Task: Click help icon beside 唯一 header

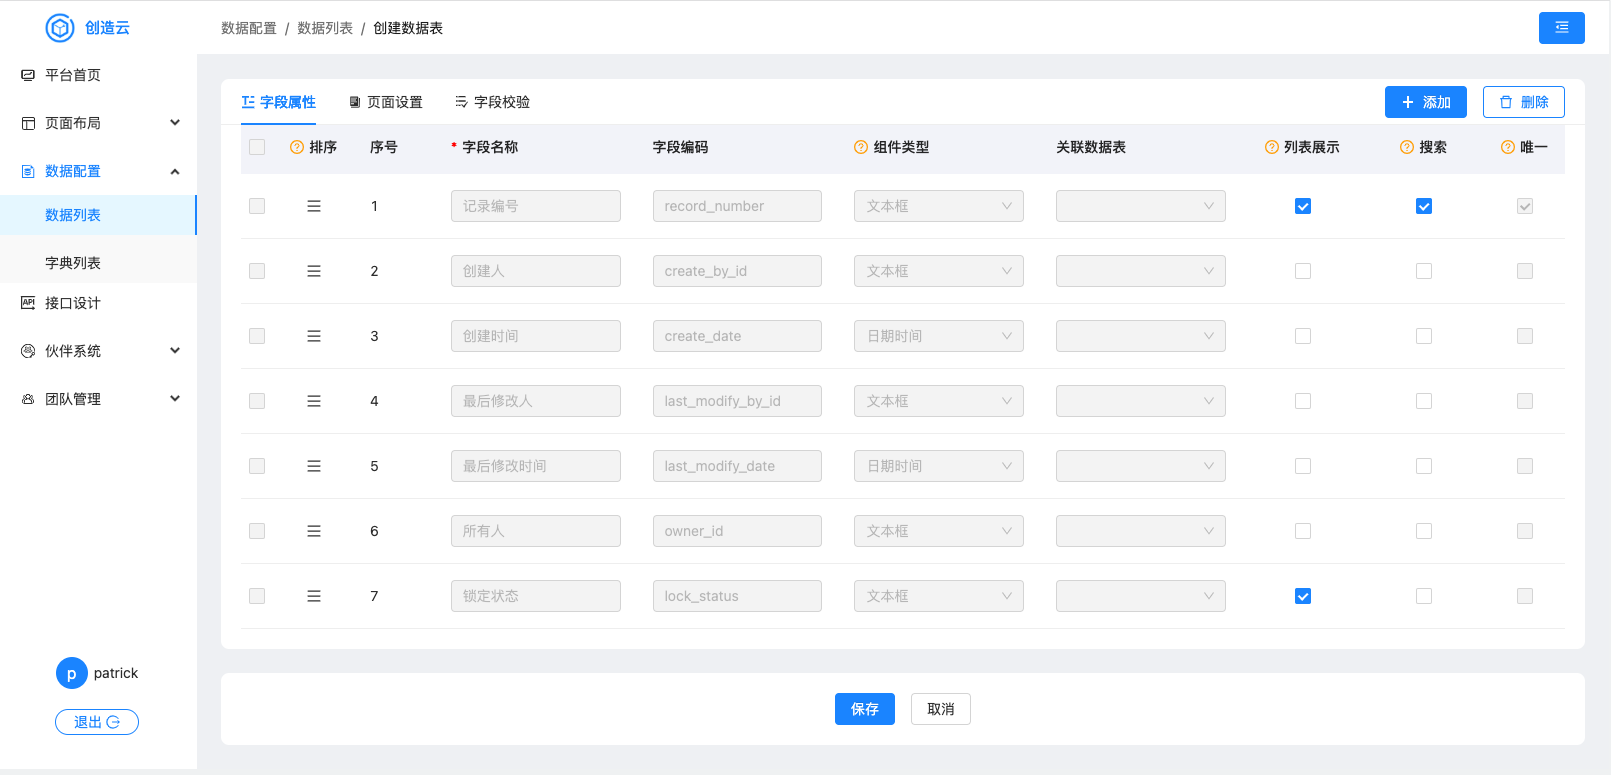Action: [x=1508, y=147]
